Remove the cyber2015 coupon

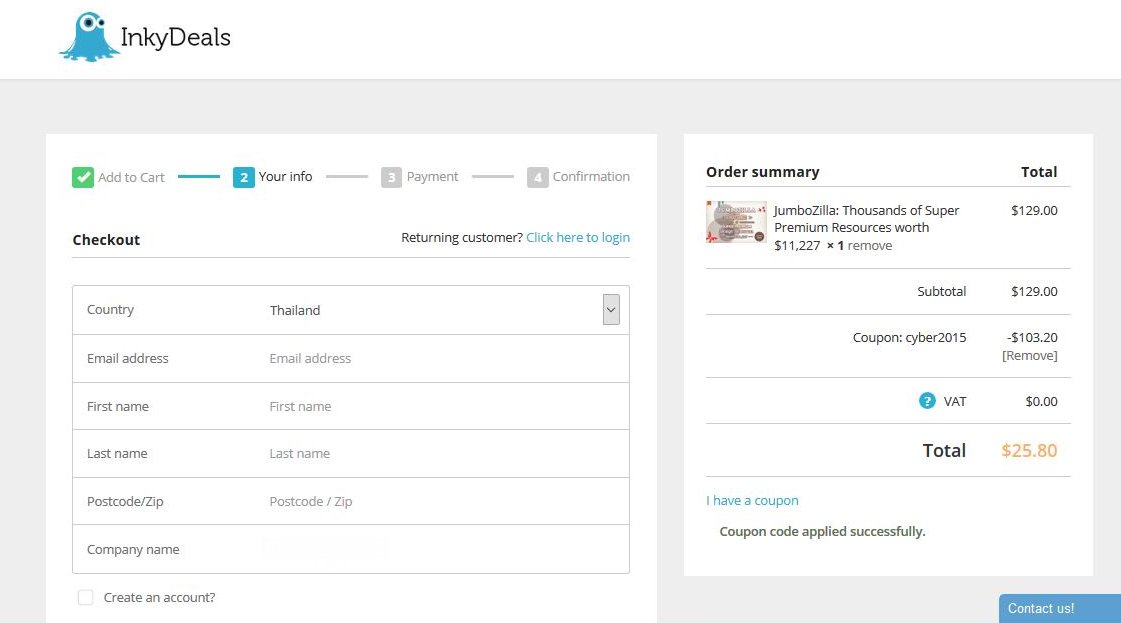(x=1029, y=355)
